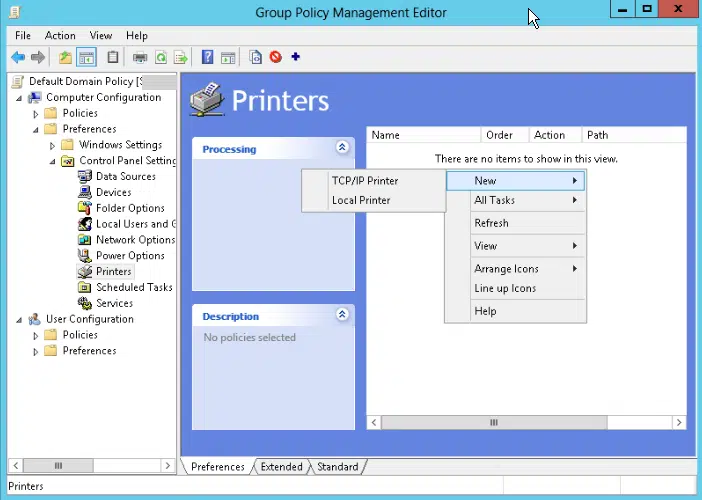Expand the Windows Settings node
This screenshot has height=500, width=702.
[x=52, y=145]
